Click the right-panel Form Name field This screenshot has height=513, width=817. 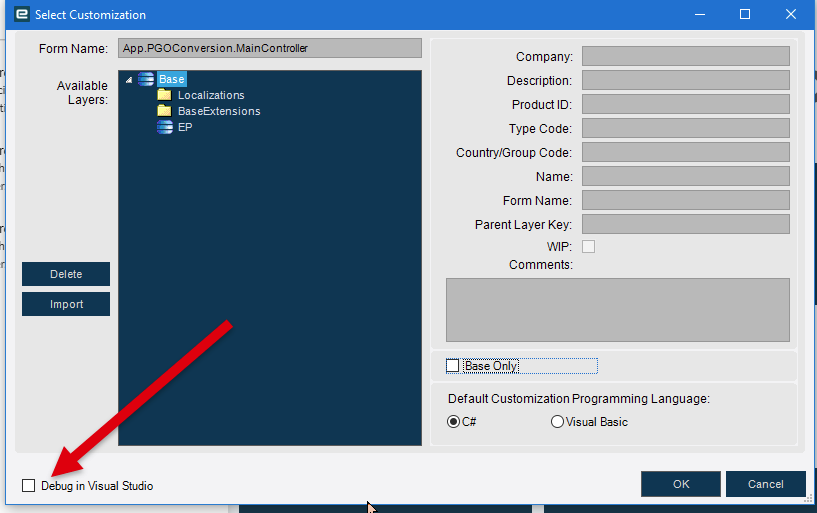tap(686, 200)
